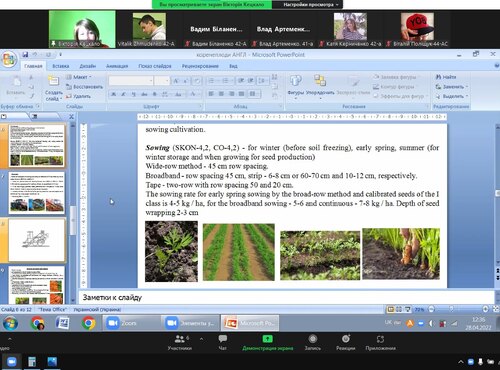The width and height of the screenshot is (500, 370).
Task: Justify text in paragraph group
Action: click(242, 94)
